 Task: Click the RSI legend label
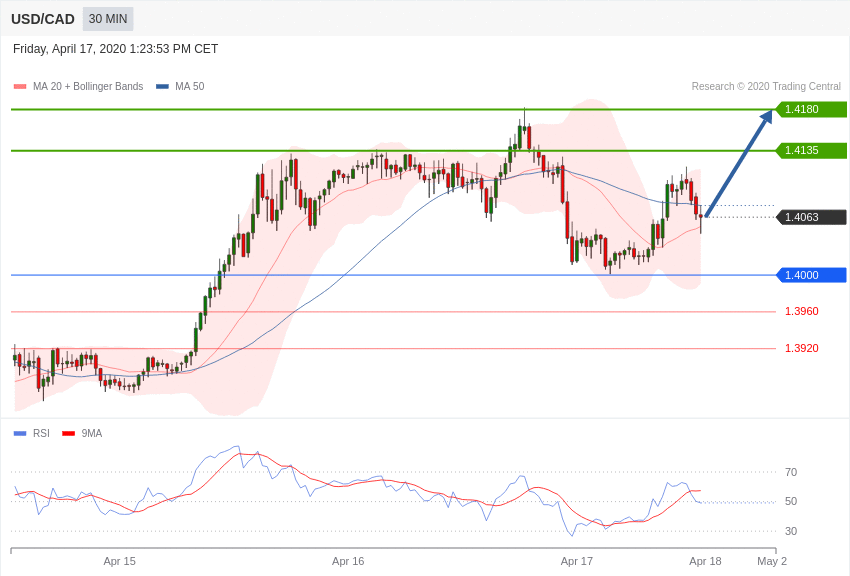[41, 433]
